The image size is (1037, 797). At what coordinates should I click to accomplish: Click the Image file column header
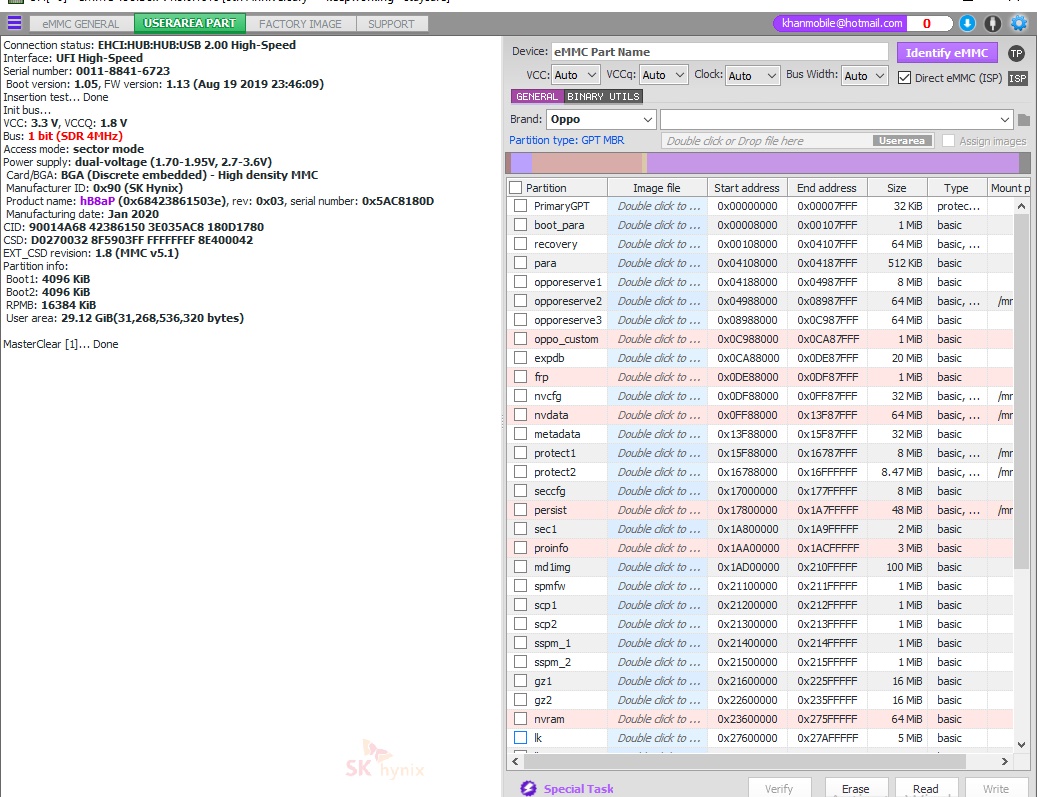click(657, 188)
